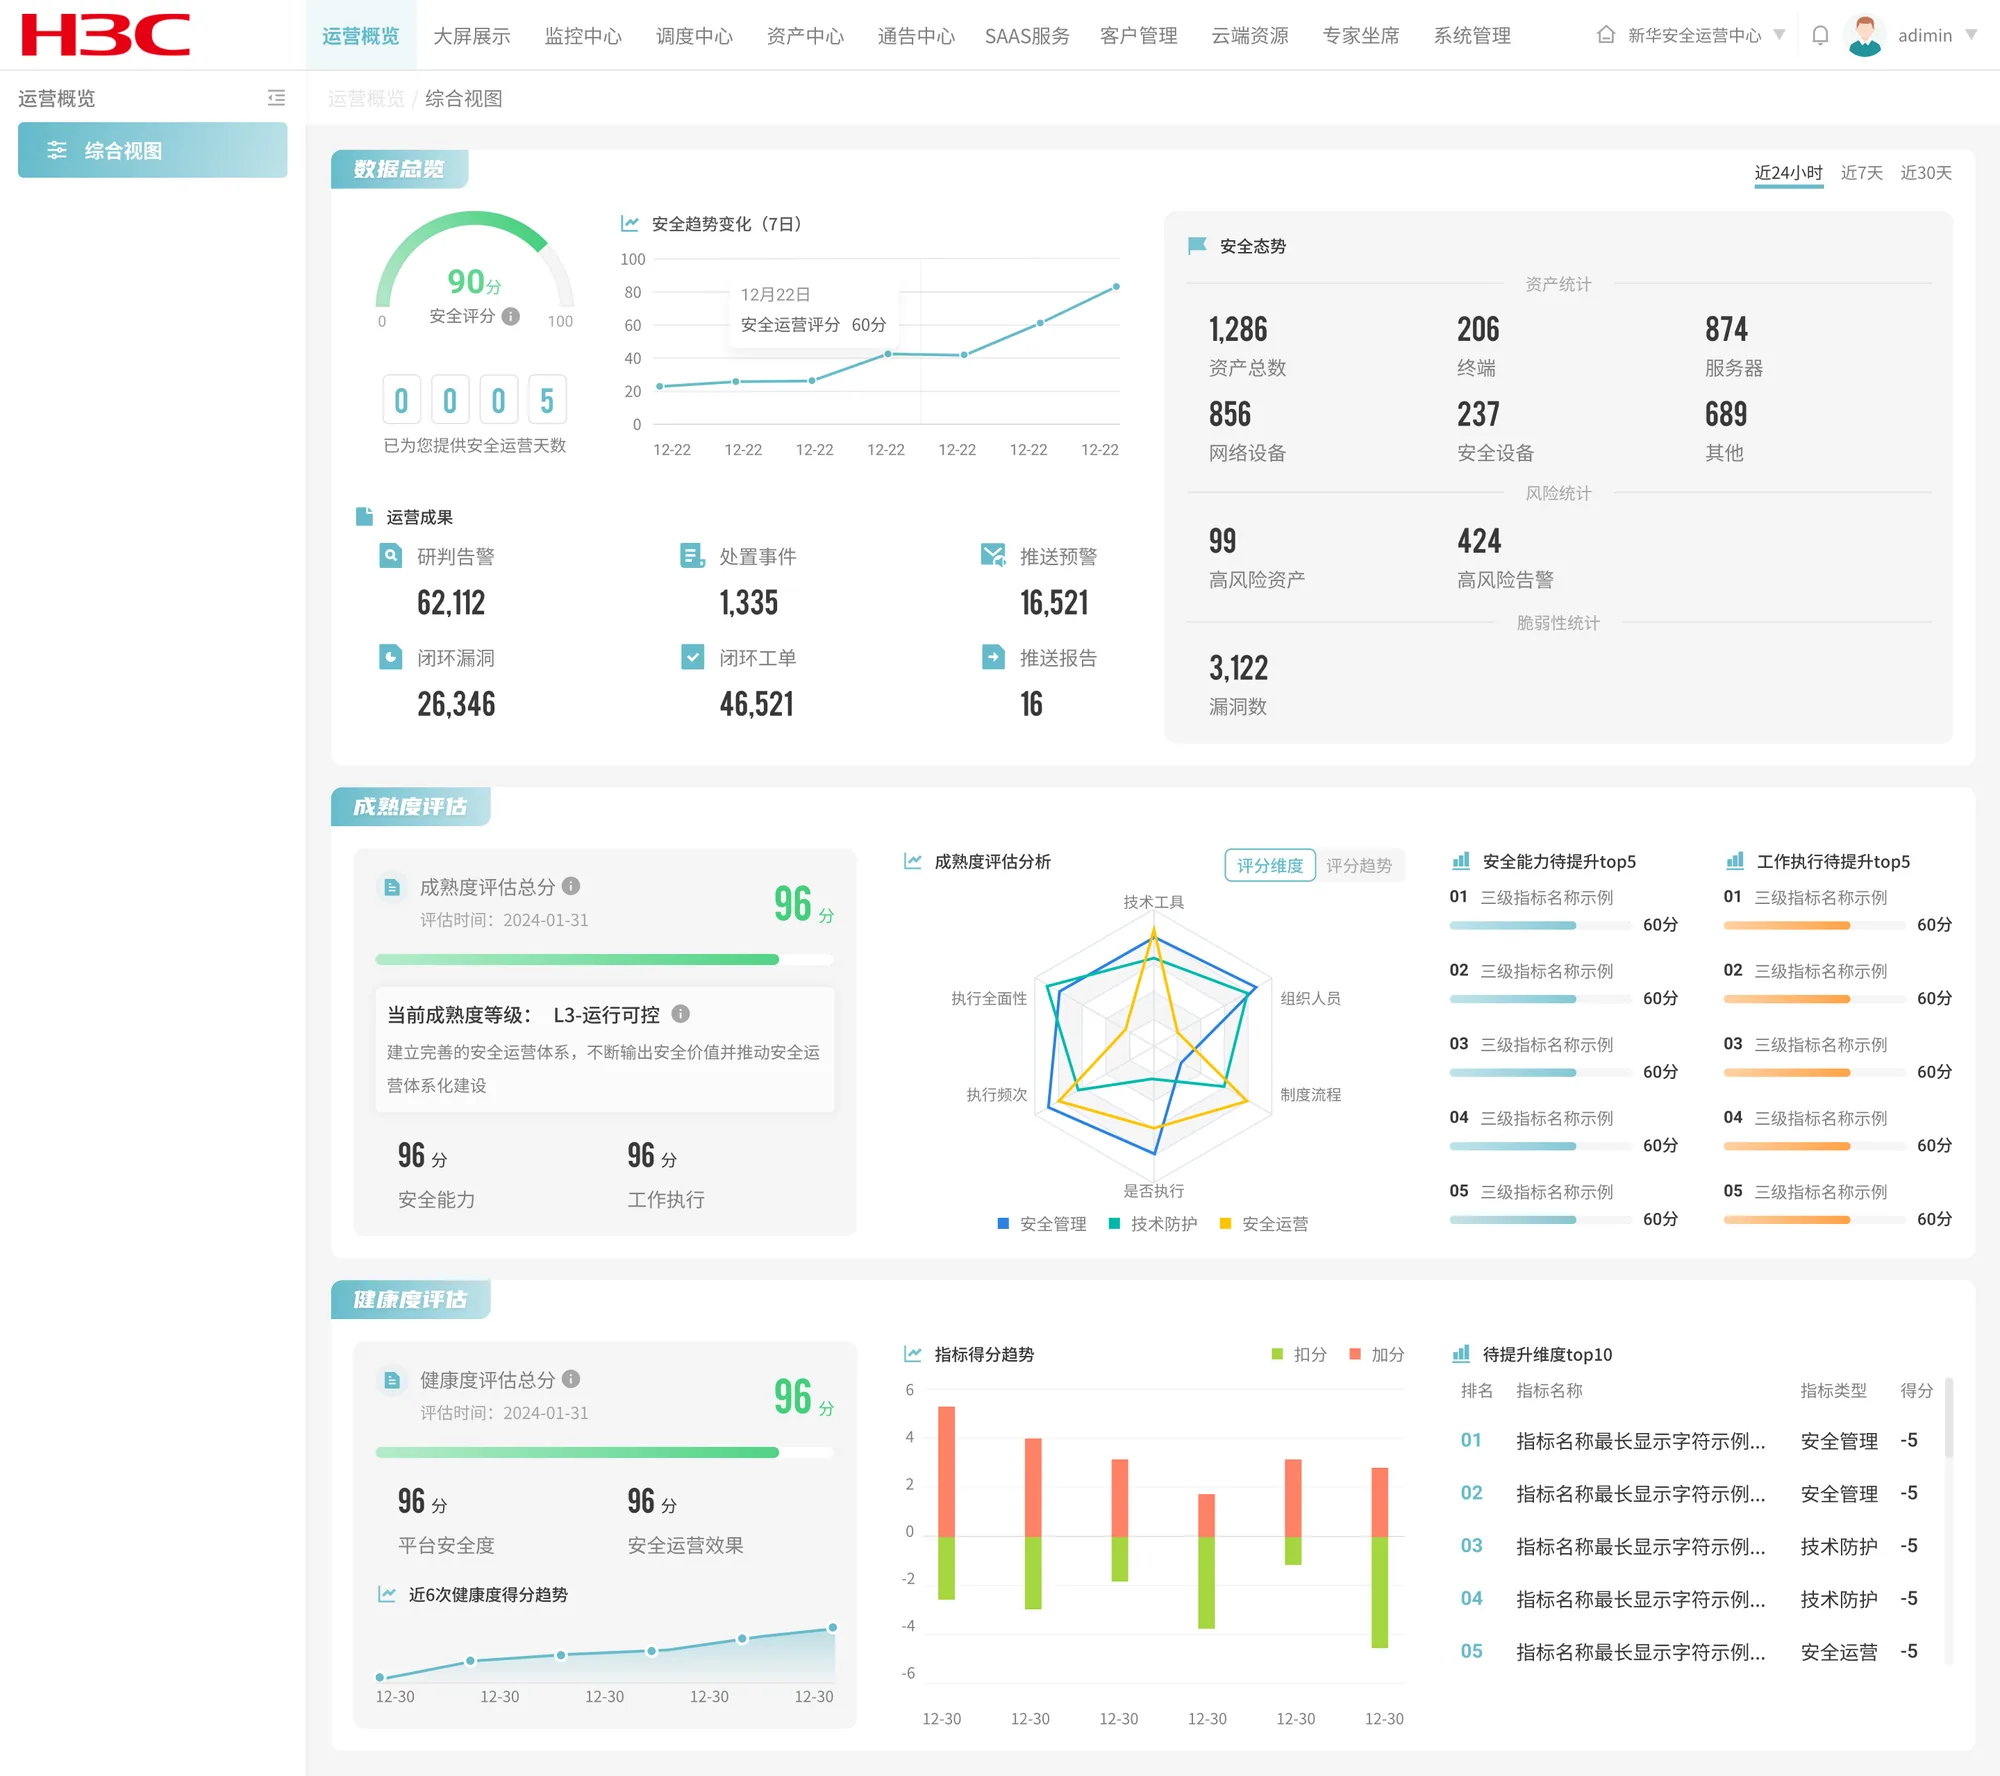Click the 3,122 漏洞数 value

1238,668
